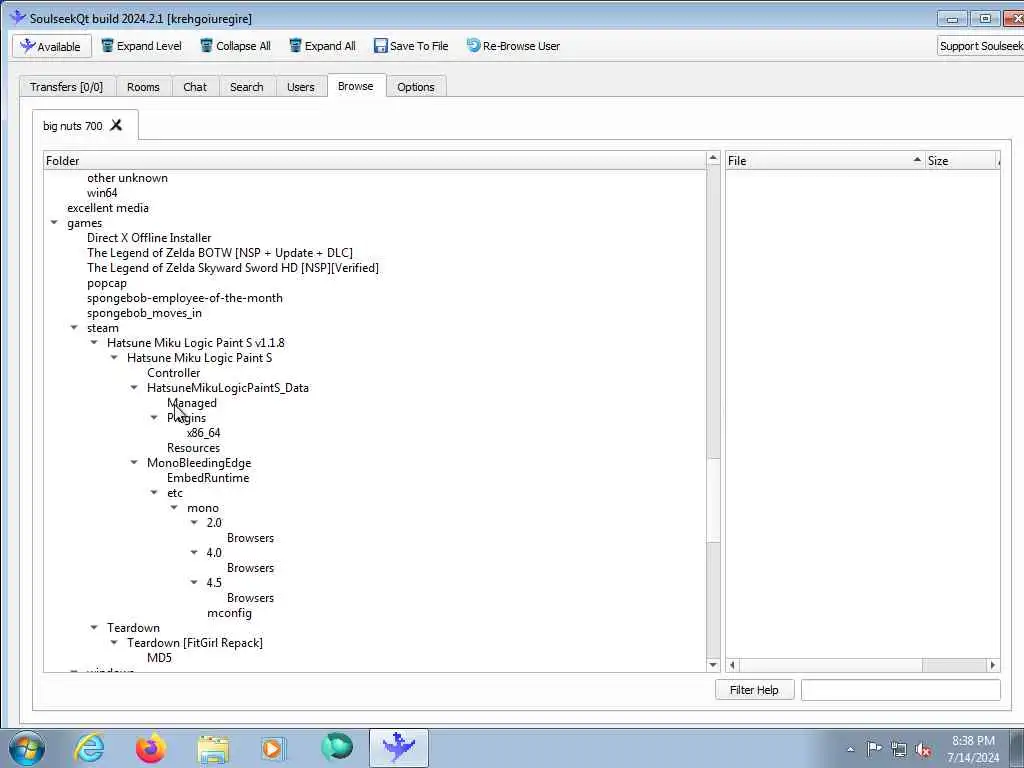Open the Users tab
1024x768 pixels.
coord(300,87)
